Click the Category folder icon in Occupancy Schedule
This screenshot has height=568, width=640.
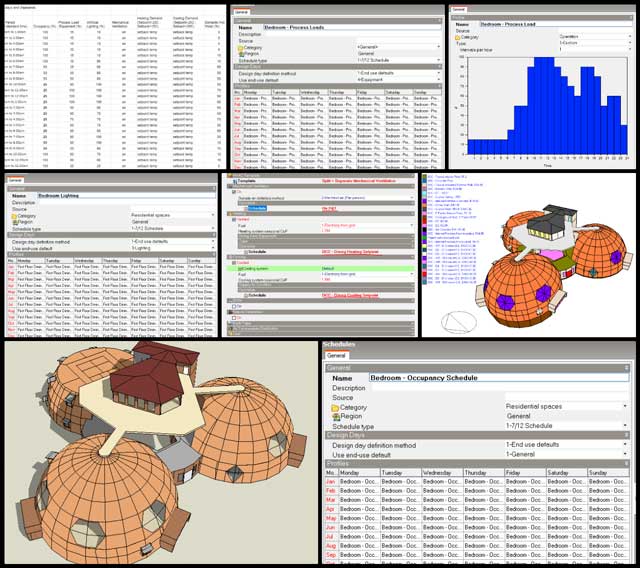click(334, 408)
